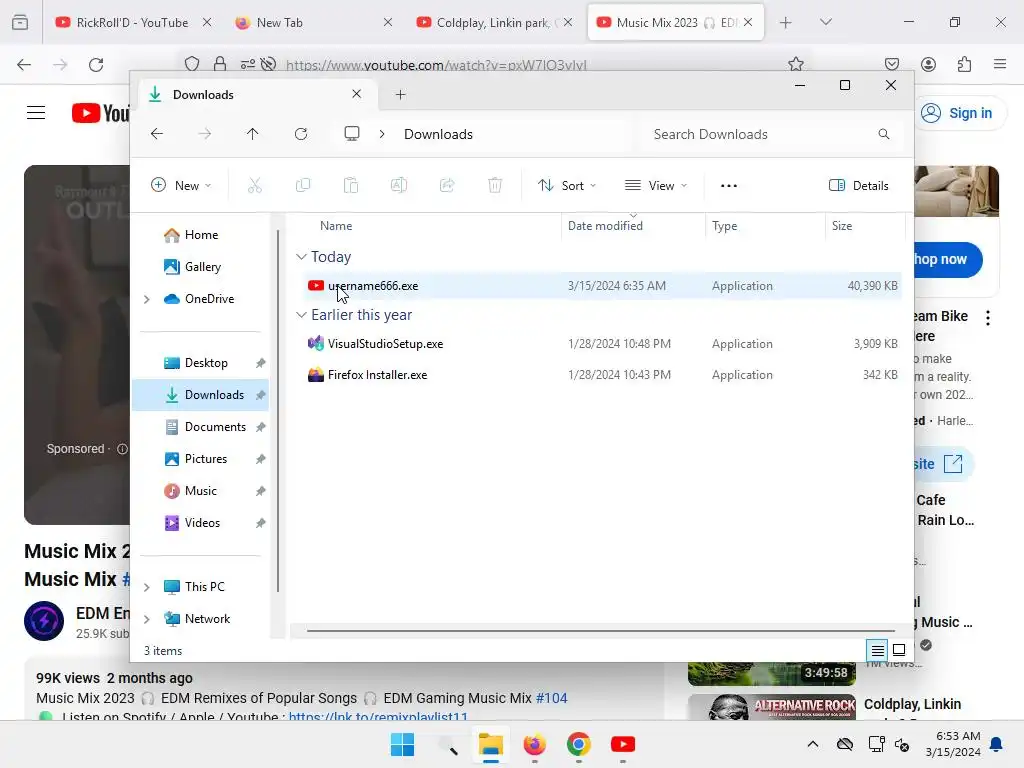Go back in Firefox browser
Screen dimensions: 1024x768
(24, 65)
